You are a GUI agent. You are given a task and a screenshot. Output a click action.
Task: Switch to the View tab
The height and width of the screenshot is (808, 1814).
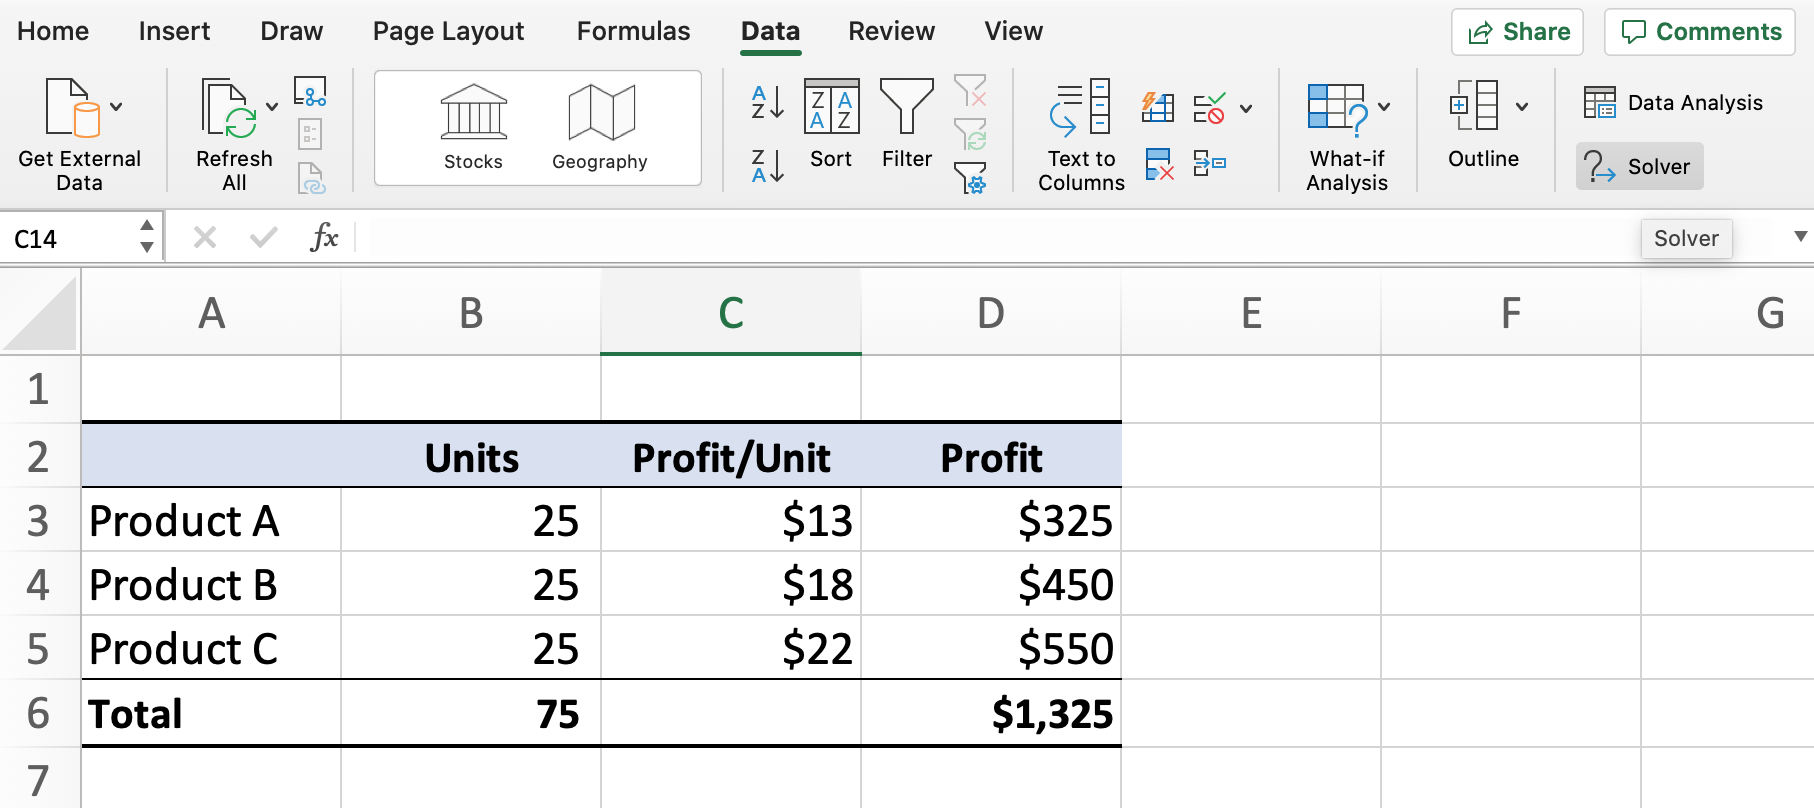pos(1013,31)
